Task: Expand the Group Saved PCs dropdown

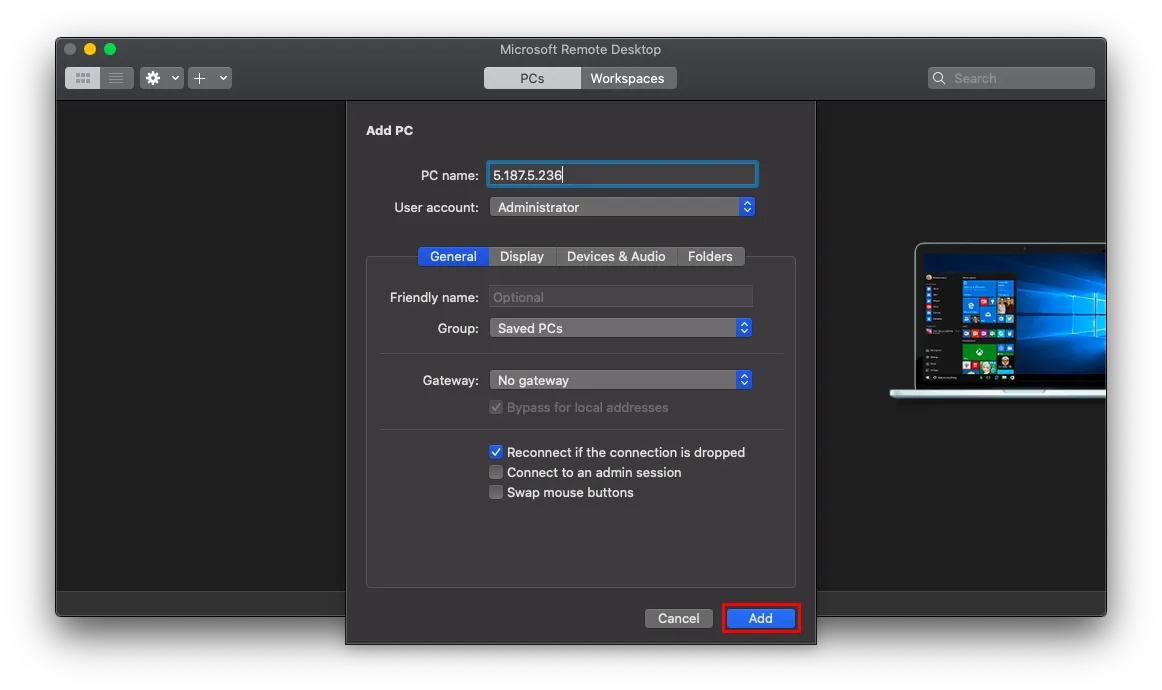Action: (620, 328)
